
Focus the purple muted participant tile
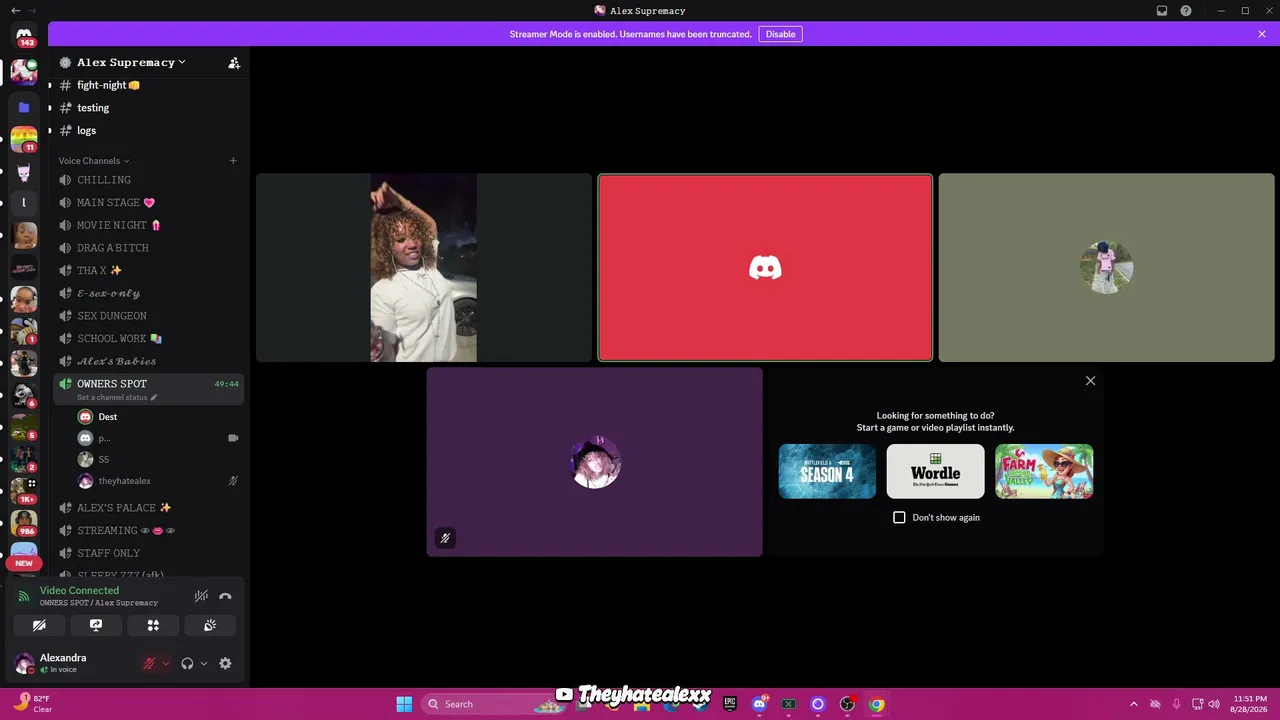[594, 462]
